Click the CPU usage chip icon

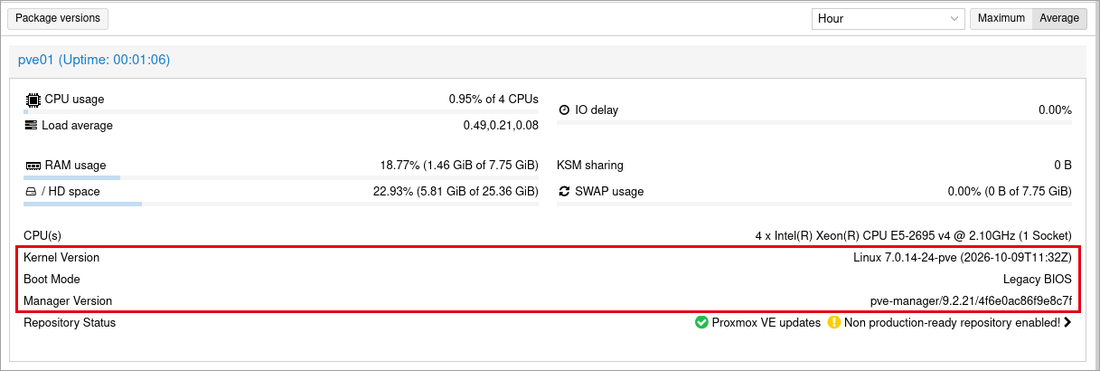click(31, 100)
